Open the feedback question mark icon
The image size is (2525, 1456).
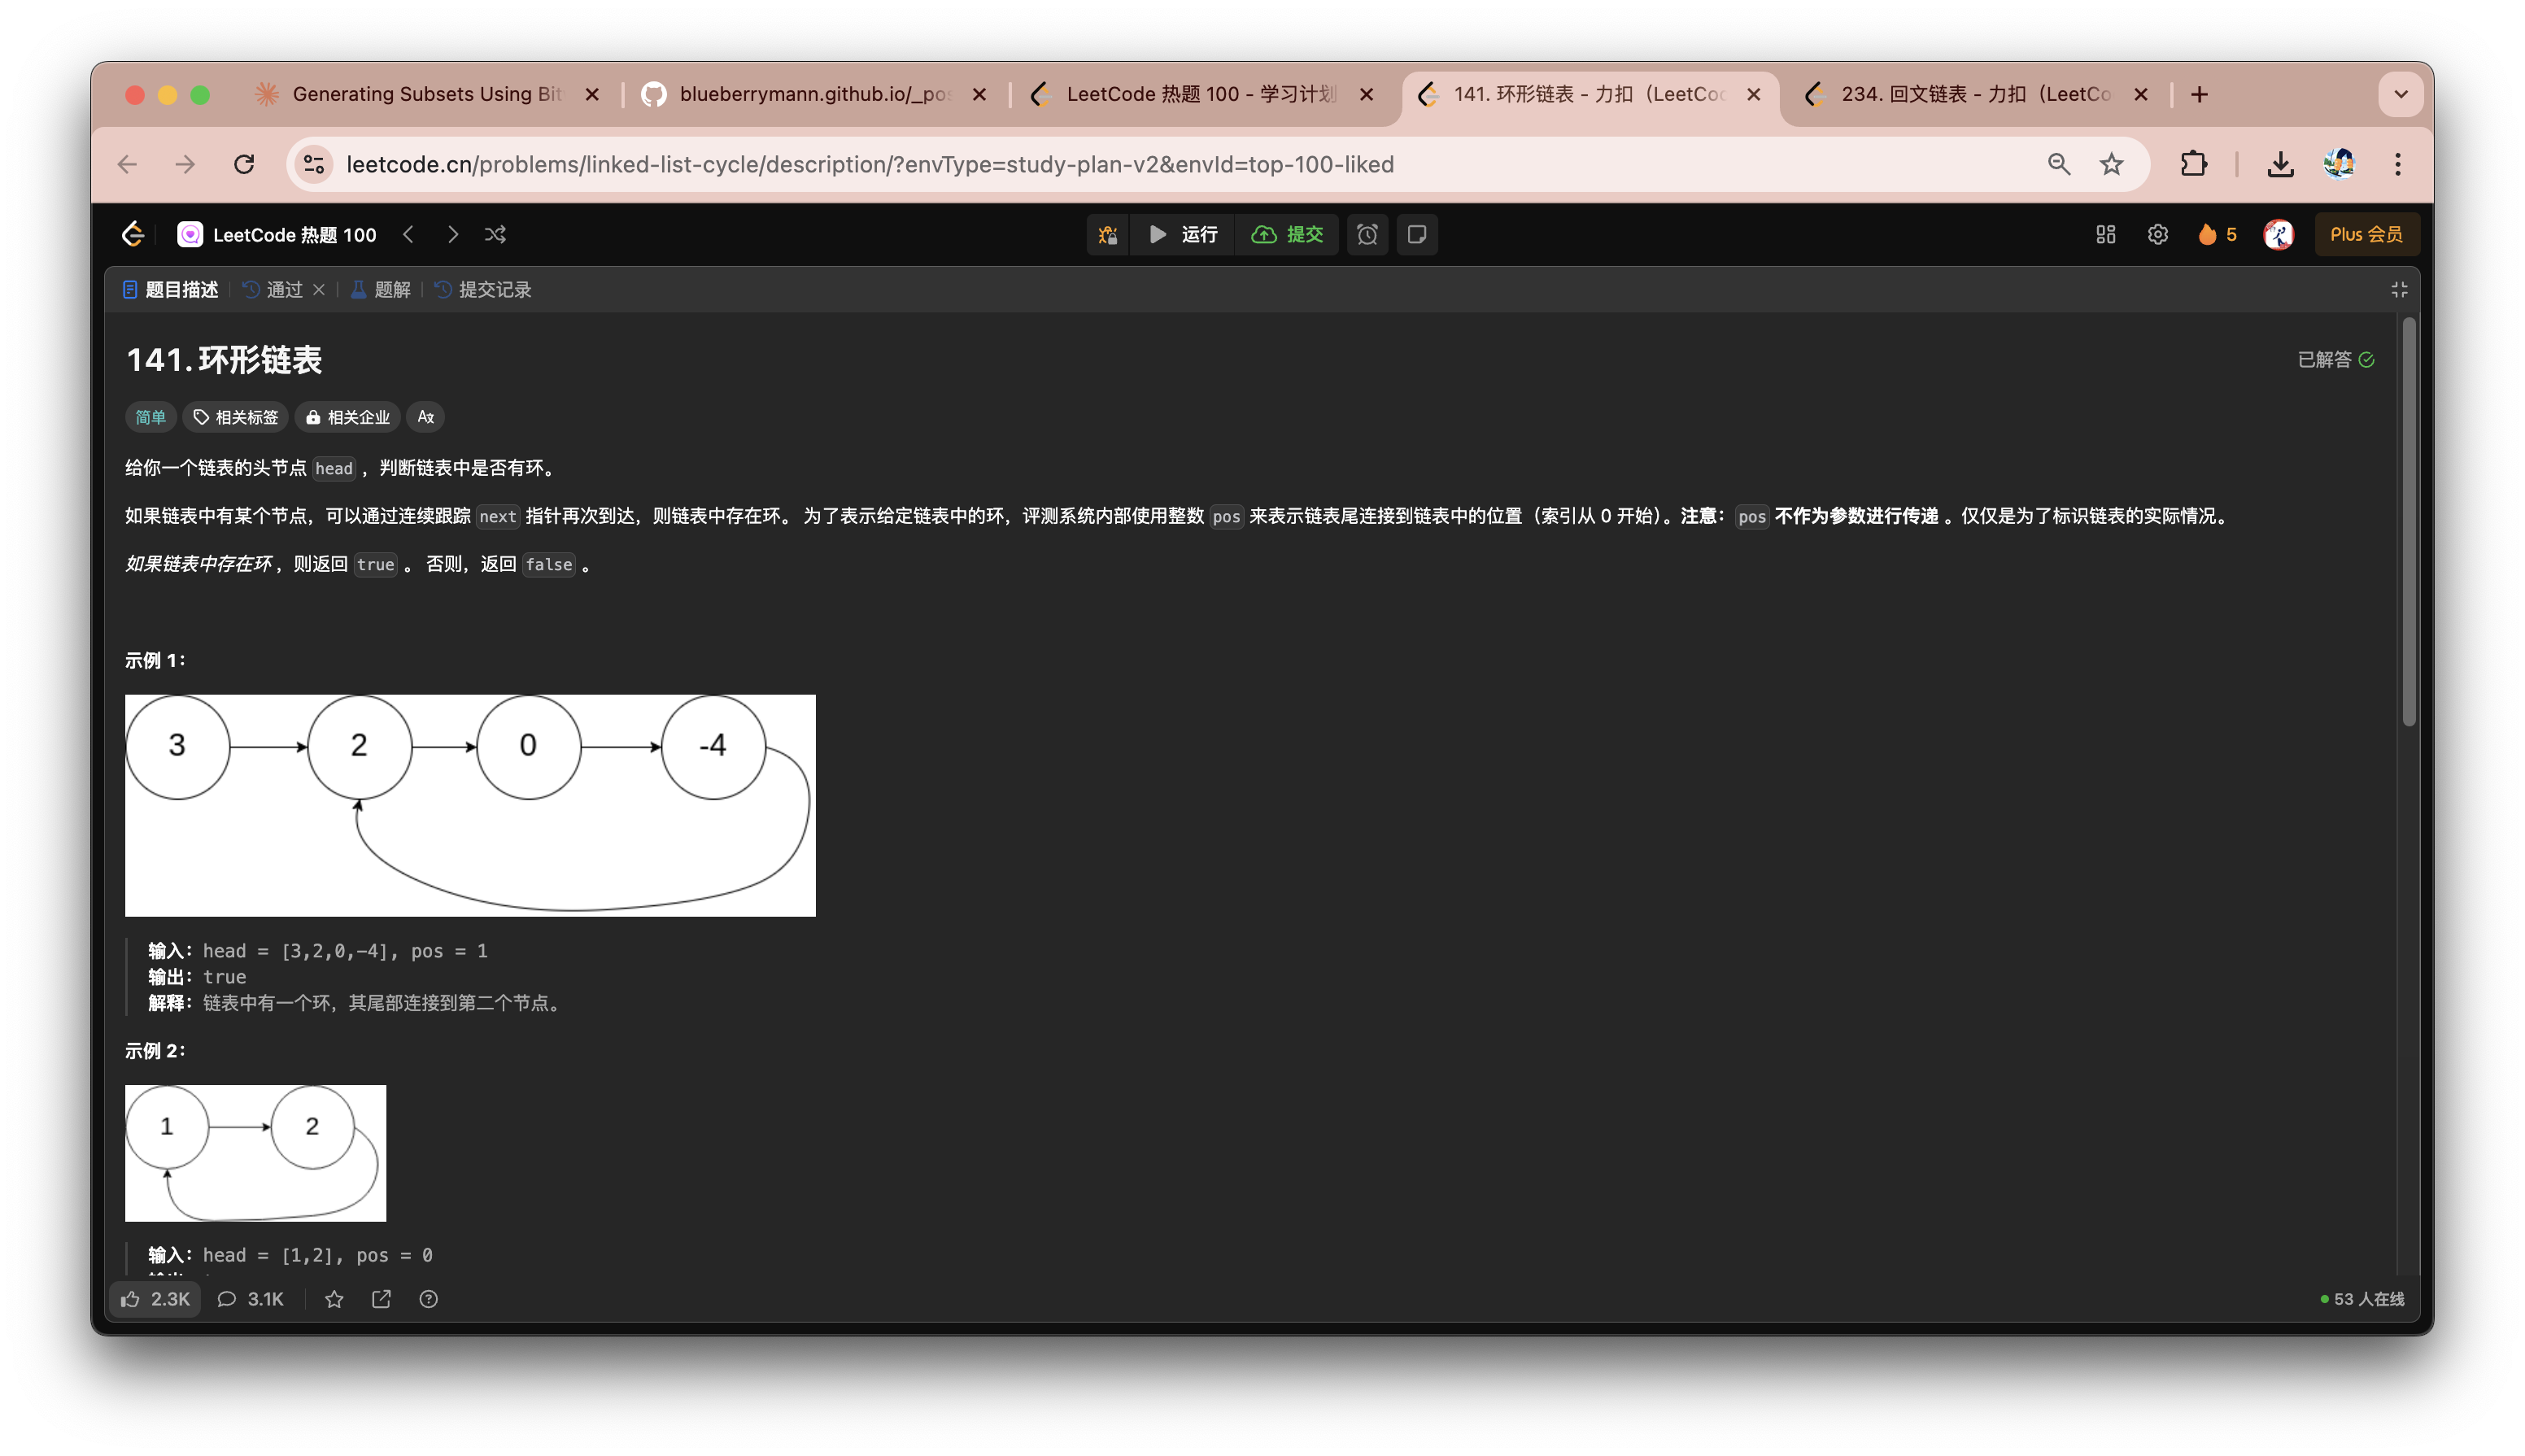[428, 1299]
